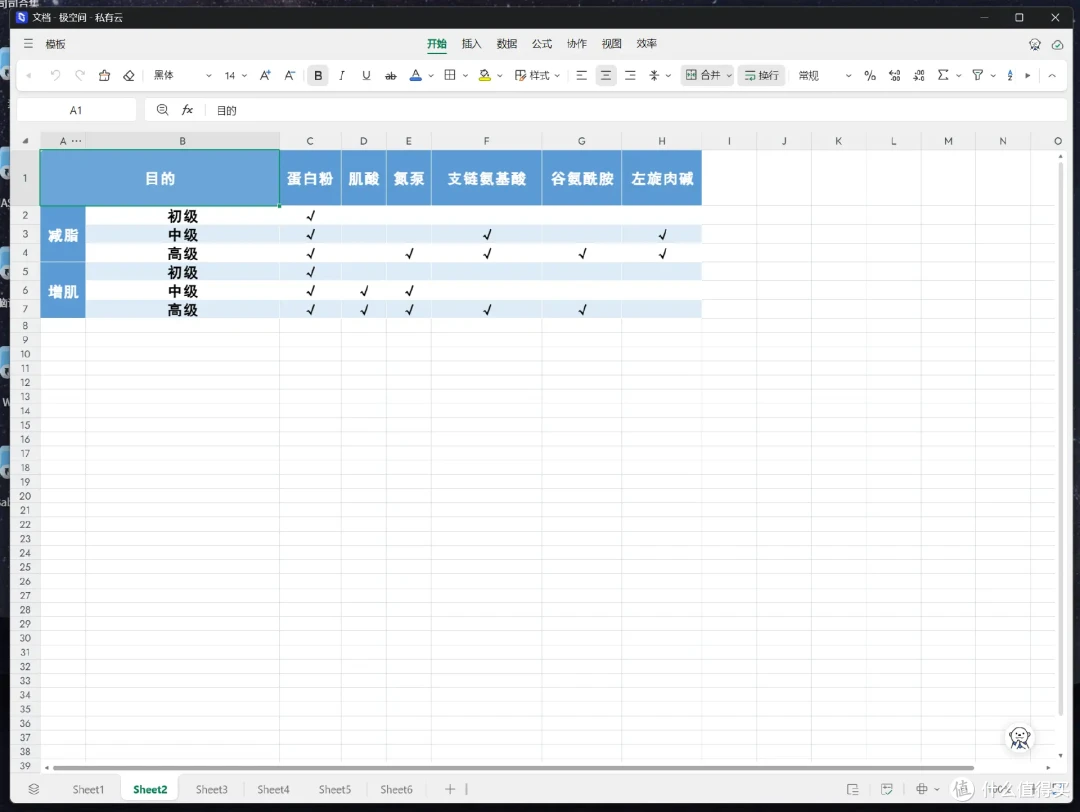The height and width of the screenshot is (812, 1080).
Task: Select the 左旋肉碱 header cell
Action: click(662, 178)
